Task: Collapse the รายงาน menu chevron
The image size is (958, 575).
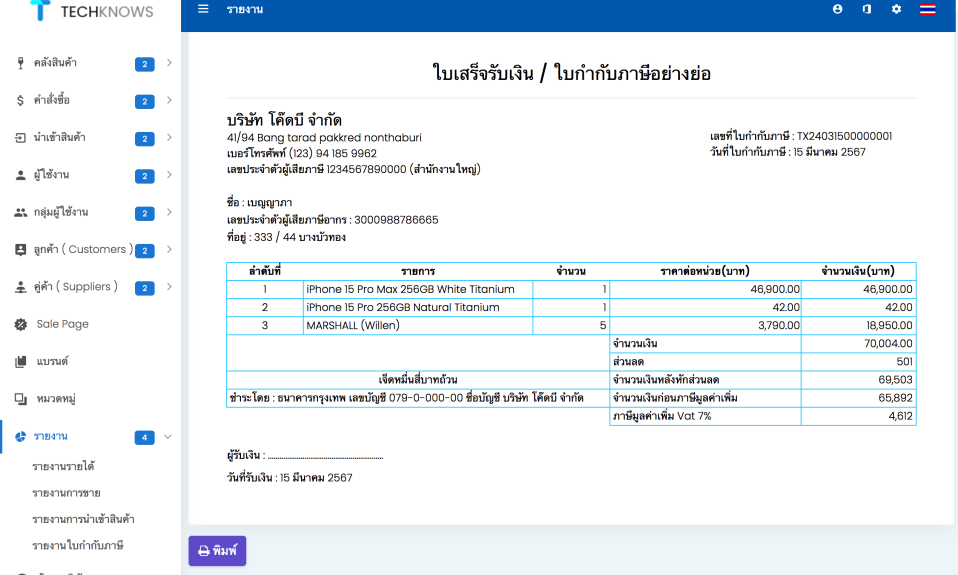Action: click(x=168, y=436)
